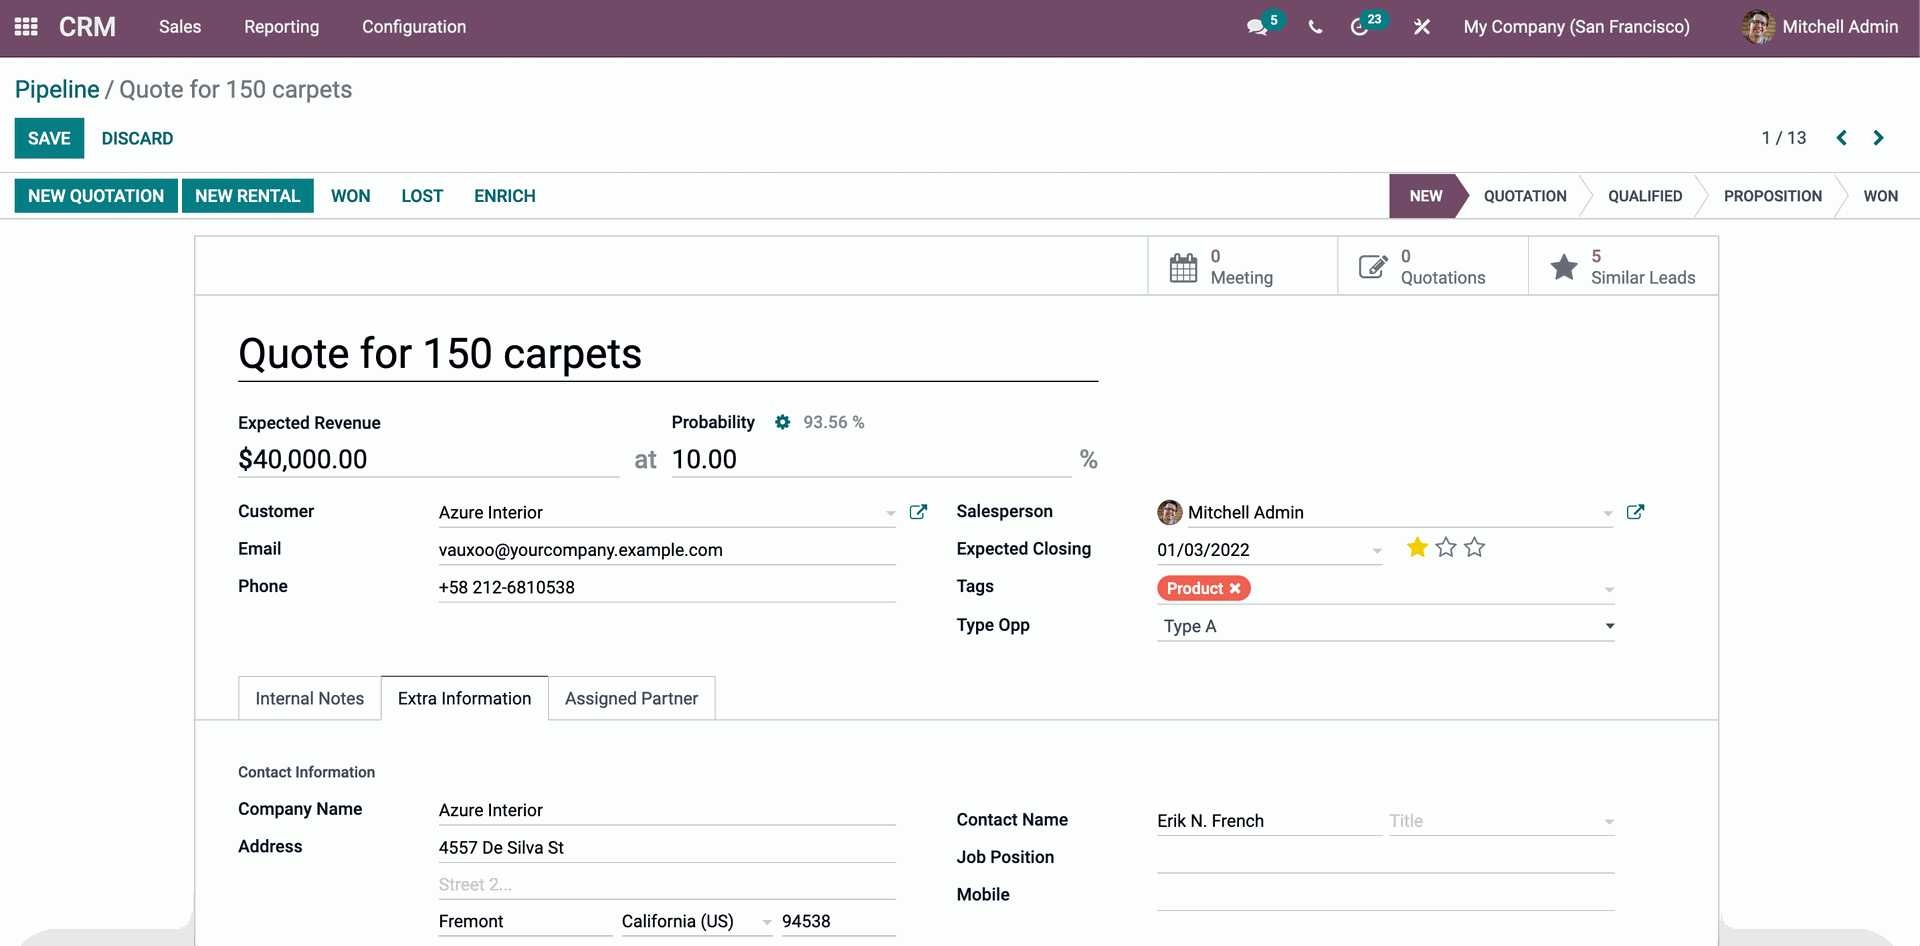Set priority to first star
Image resolution: width=1920 pixels, height=946 pixels.
(x=1417, y=548)
